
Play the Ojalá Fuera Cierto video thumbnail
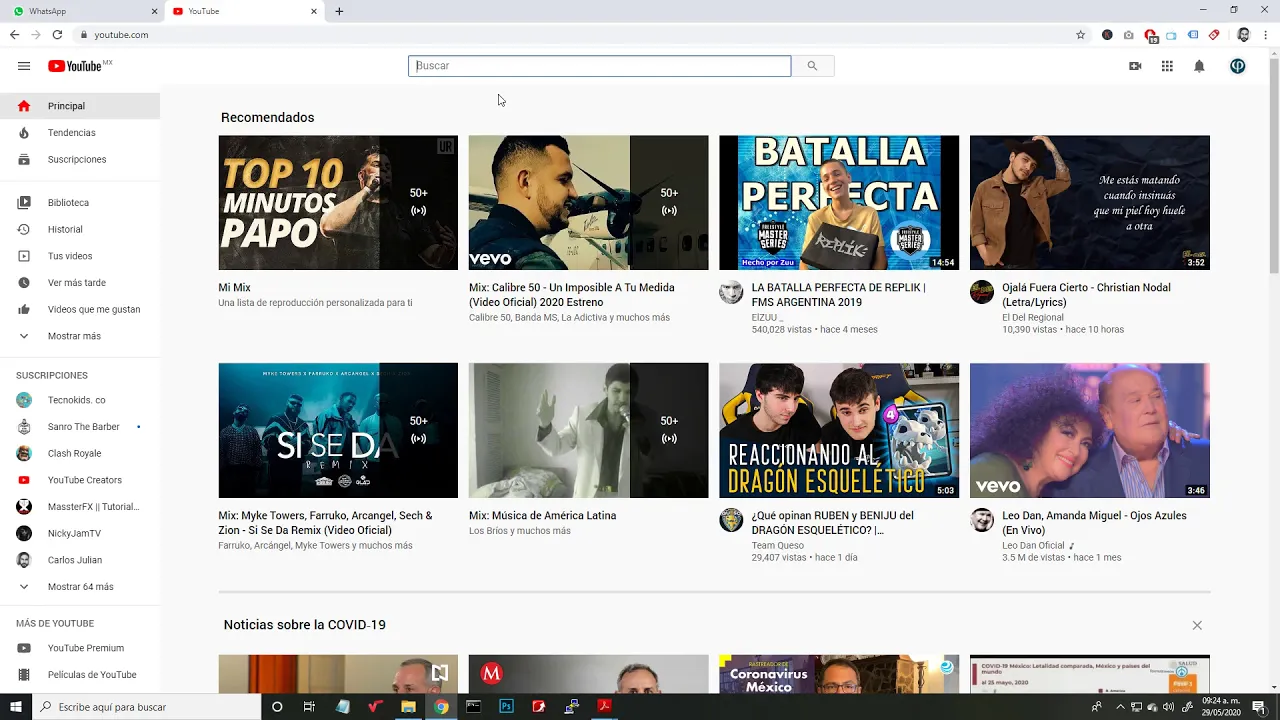pos(1089,203)
